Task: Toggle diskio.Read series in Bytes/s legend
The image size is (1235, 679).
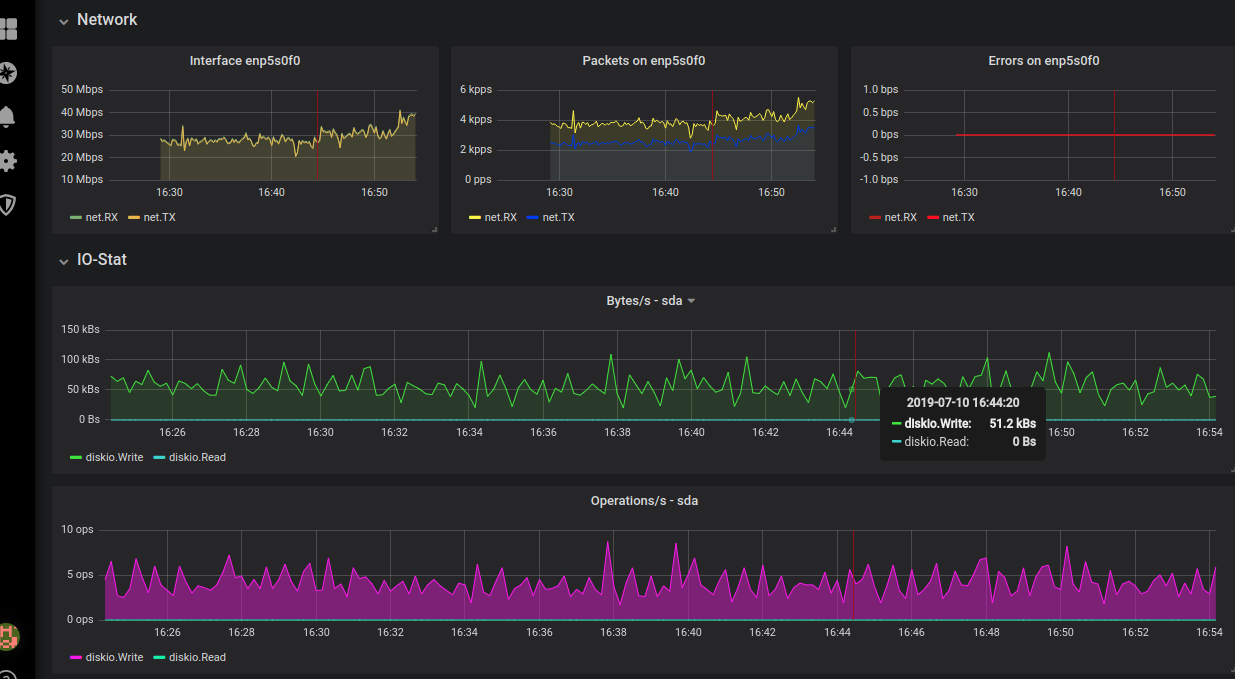Action: [x=197, y=457]
